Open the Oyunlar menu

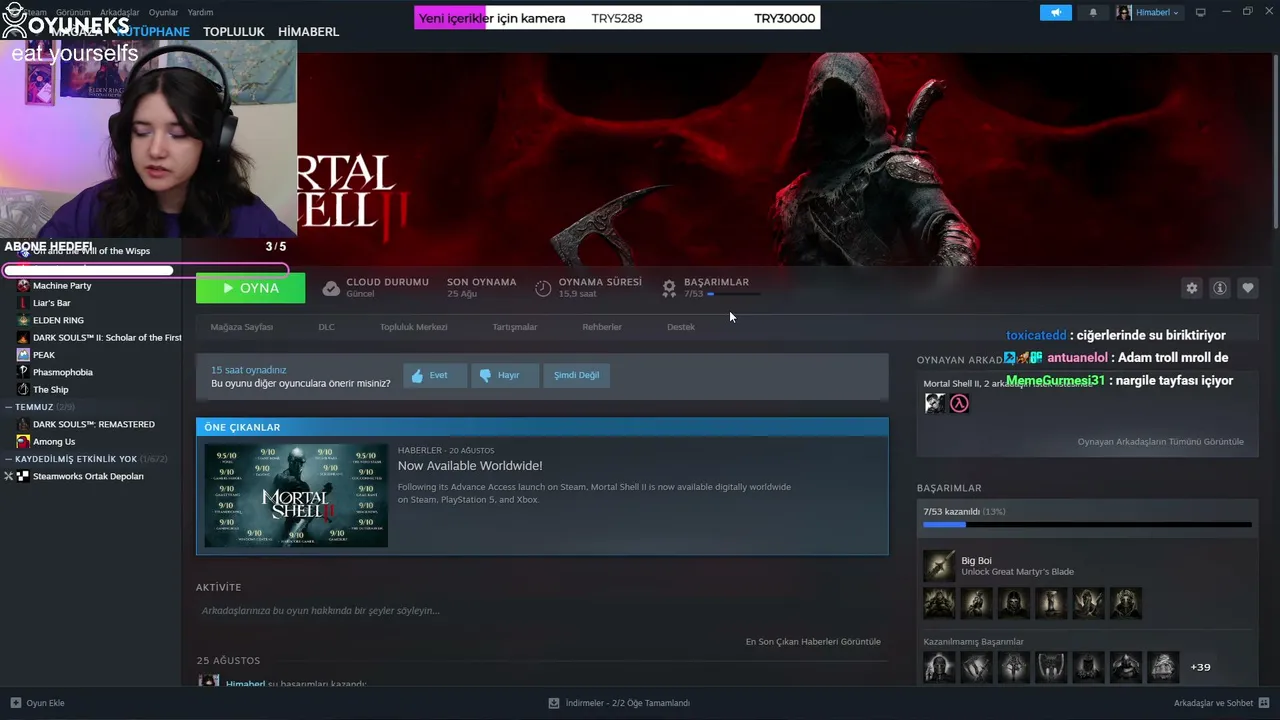click(x=164, y=12)
